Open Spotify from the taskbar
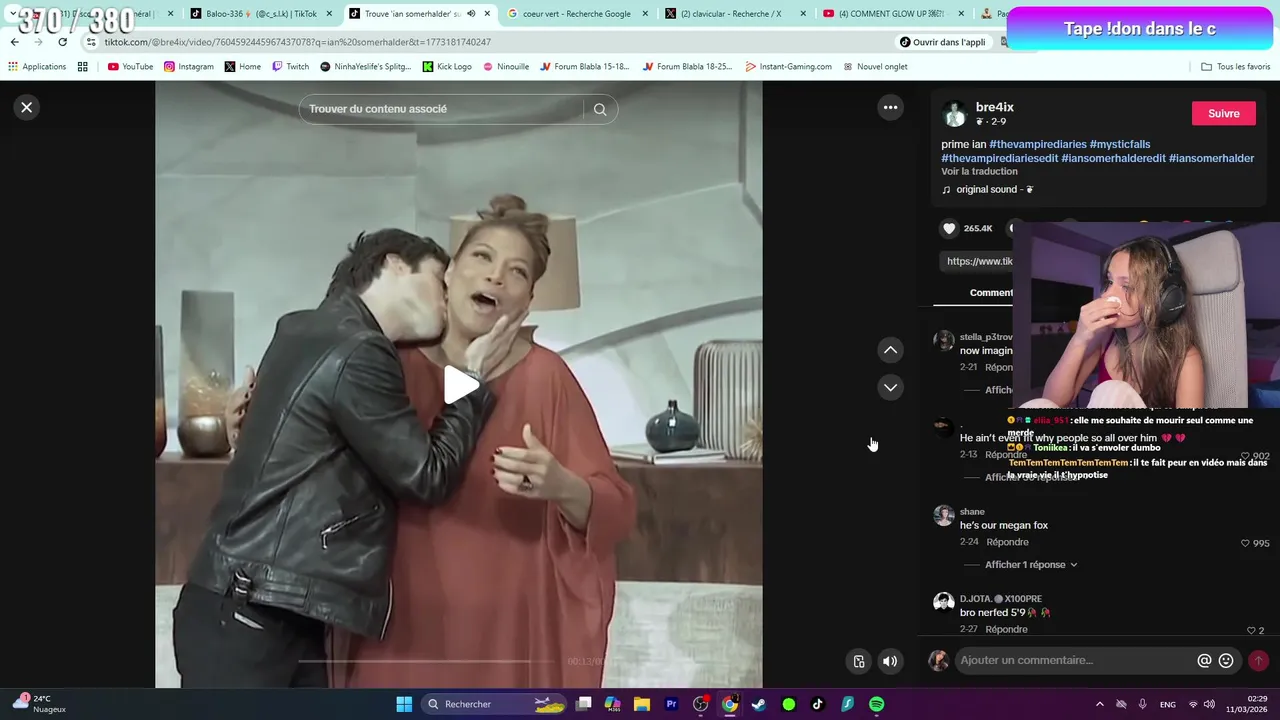Screen dimensions: 1280x720 pyautogui.click(x=876, y=704)
